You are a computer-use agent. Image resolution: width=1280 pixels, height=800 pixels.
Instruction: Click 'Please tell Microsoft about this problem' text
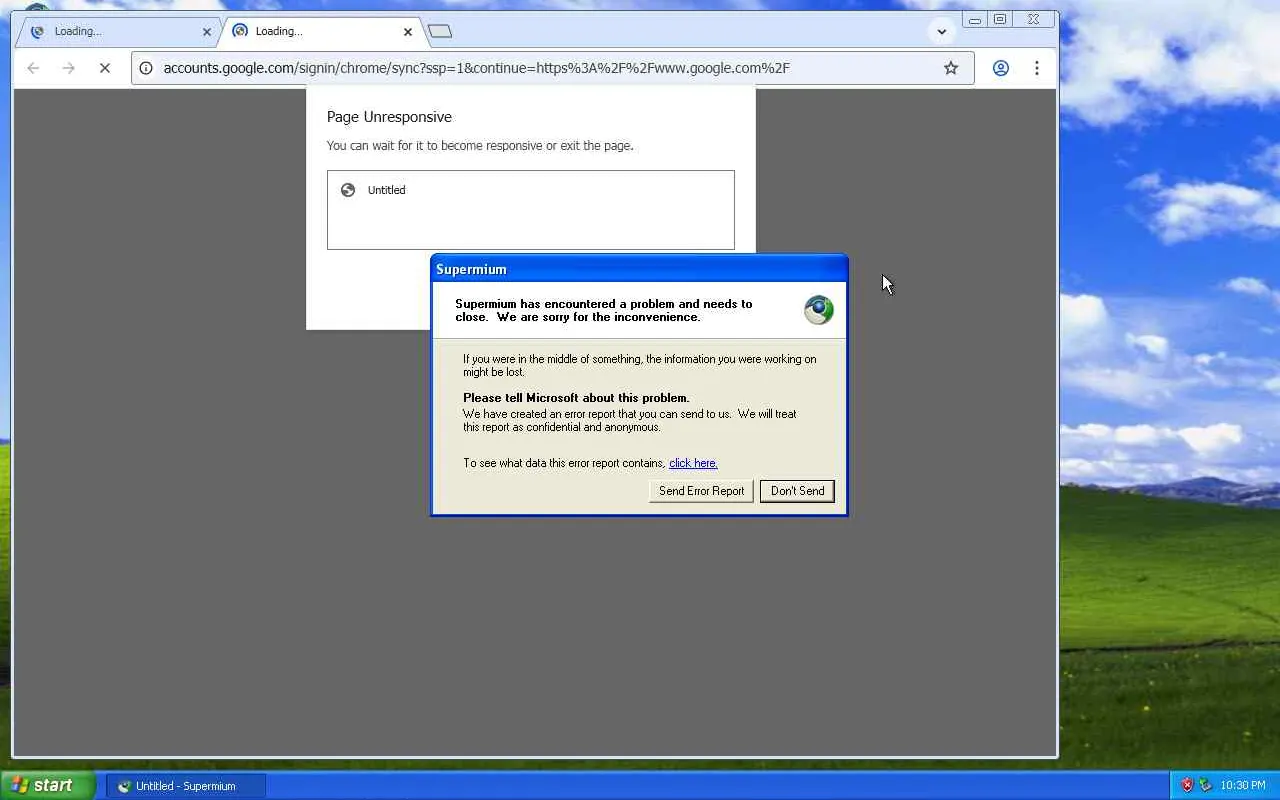click(576, 398)
